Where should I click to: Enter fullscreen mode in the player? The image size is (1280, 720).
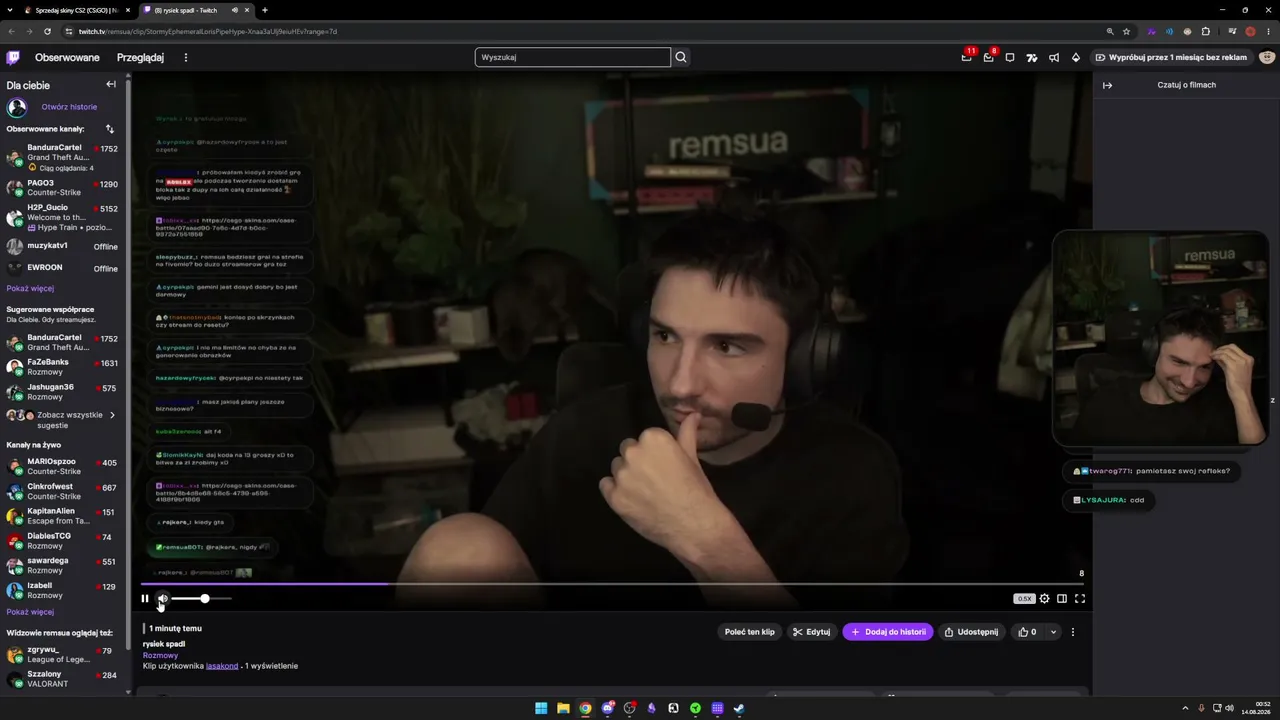click(1080, 599)
